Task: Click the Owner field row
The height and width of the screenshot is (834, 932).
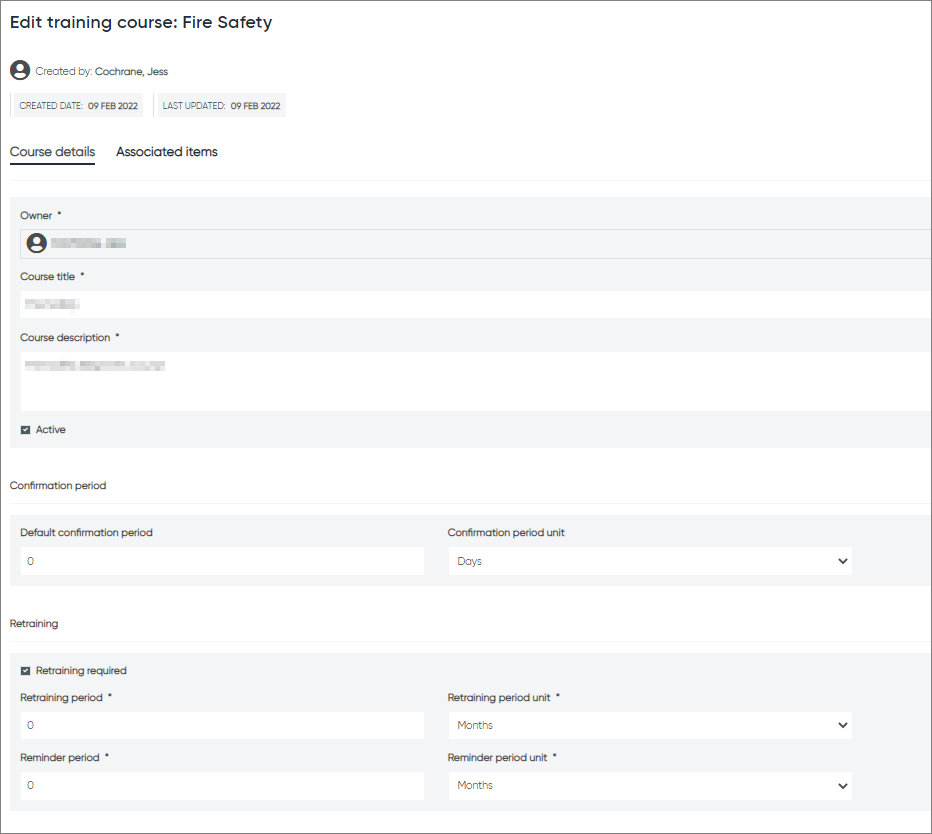Action: (x=470, y=242)
